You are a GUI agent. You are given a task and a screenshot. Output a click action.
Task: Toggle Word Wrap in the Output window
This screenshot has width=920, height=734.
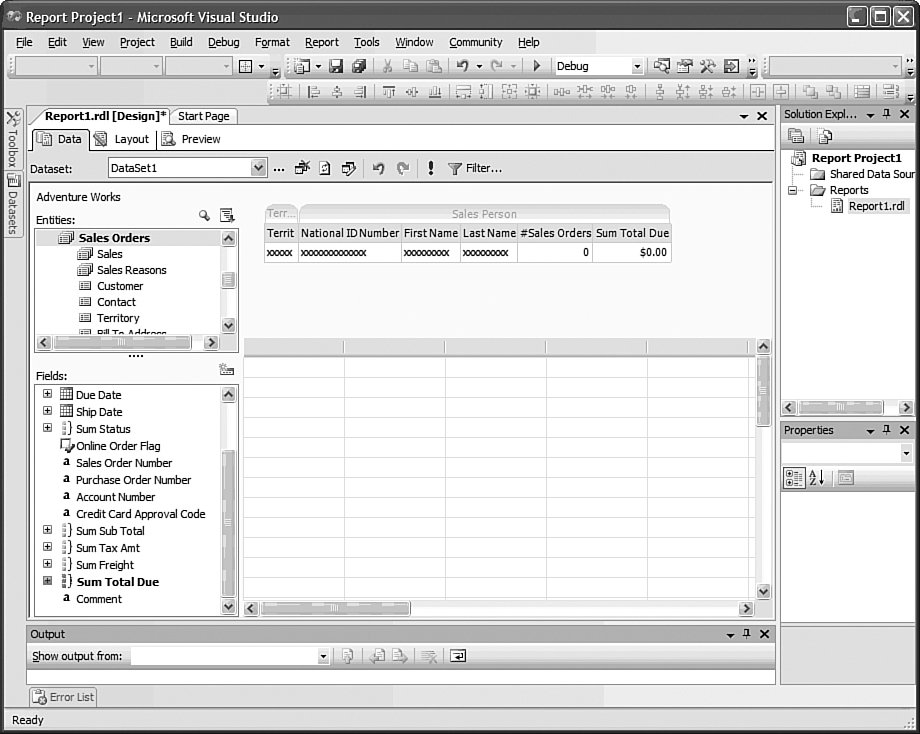pos(458,656)
